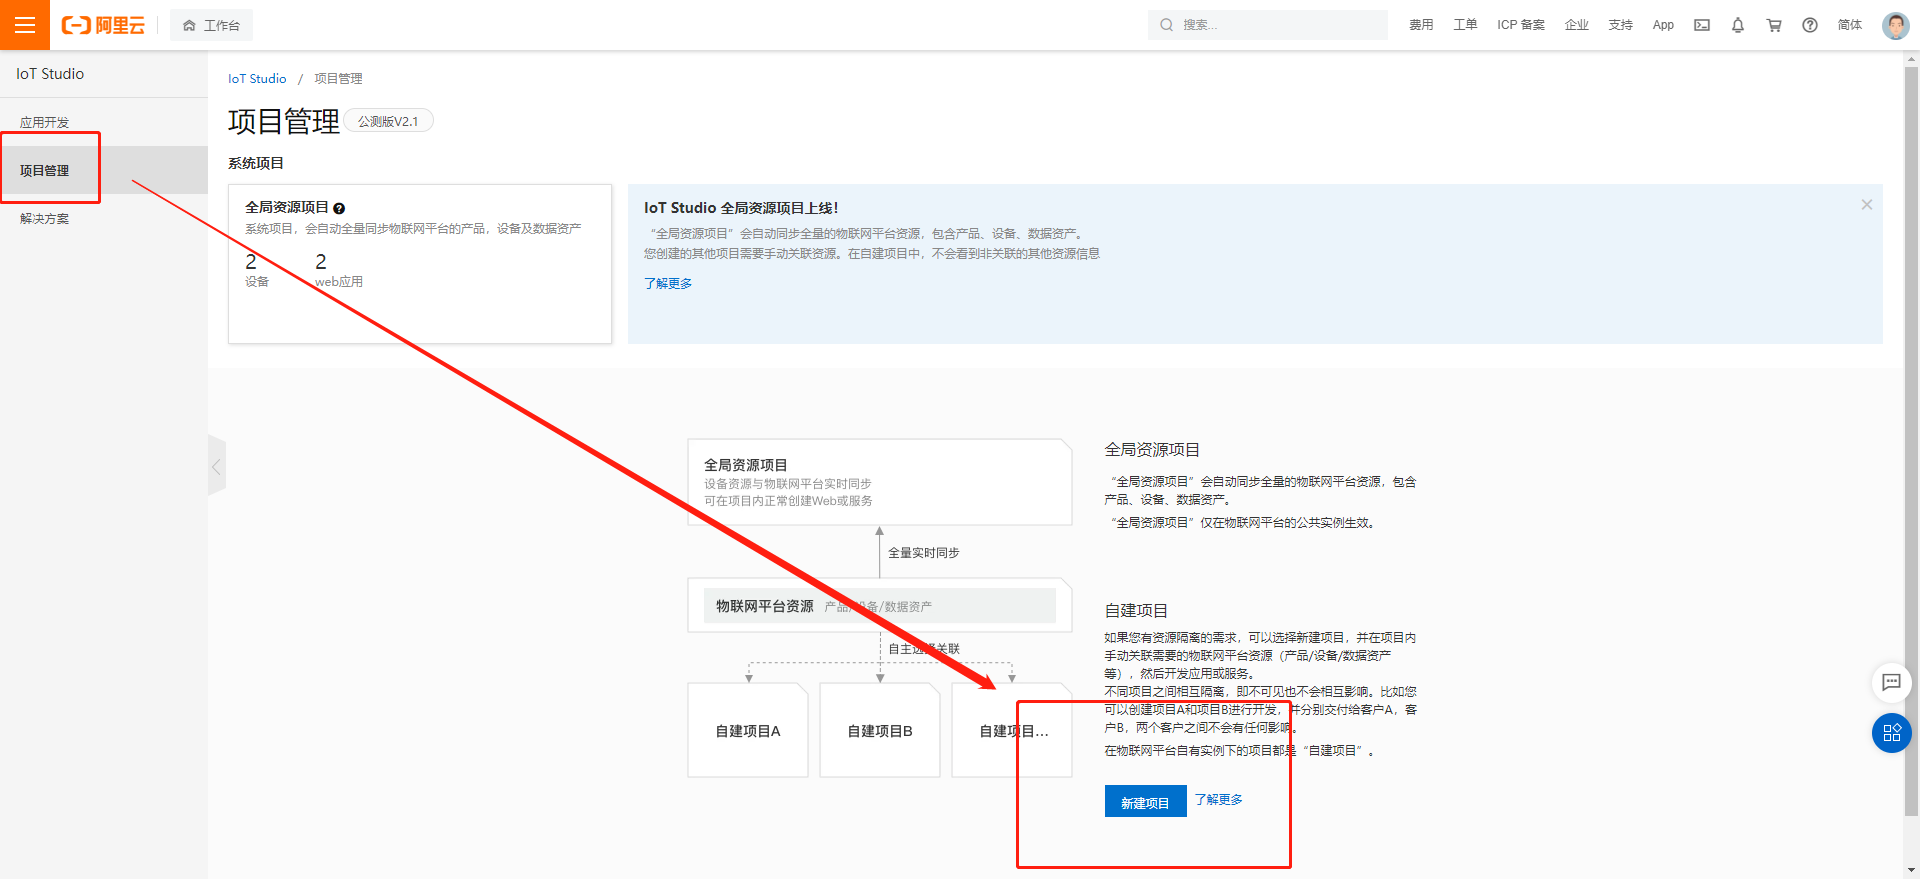Open the shopping cart icon
1920x881 pixels.
(x=1774, y=25)
